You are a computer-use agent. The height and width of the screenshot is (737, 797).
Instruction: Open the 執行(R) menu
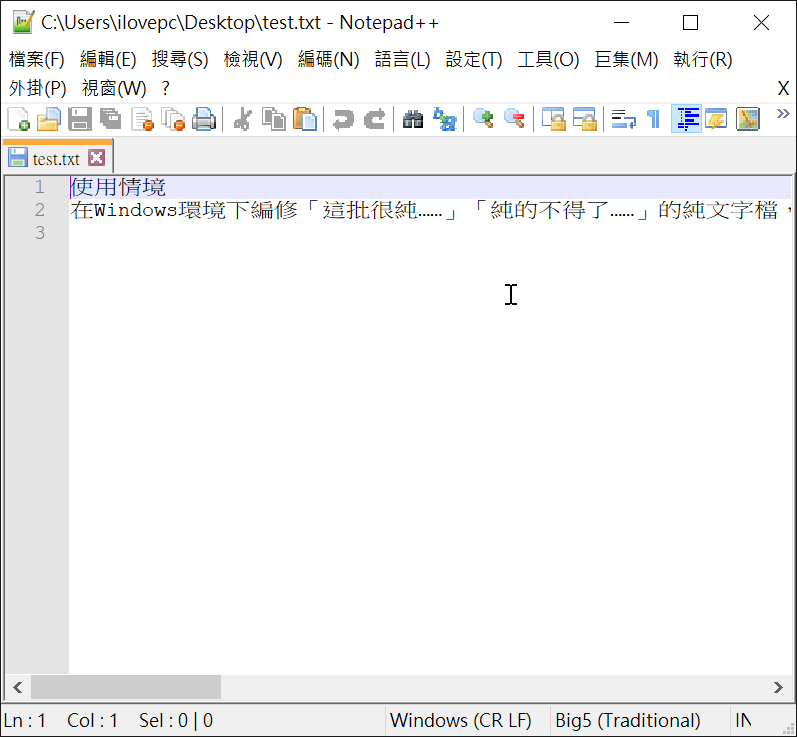click(703, 59)
